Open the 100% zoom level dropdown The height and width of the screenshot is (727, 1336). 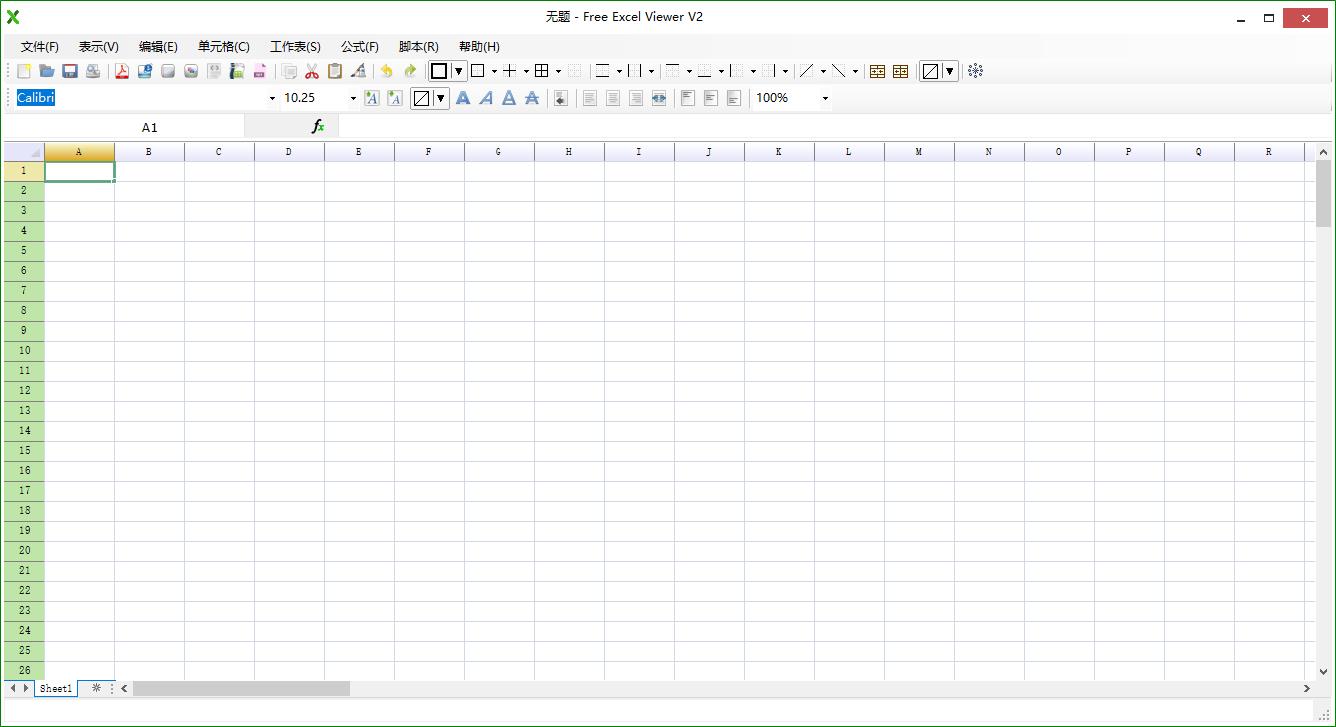pyautogui.click(x=825, y=98)
